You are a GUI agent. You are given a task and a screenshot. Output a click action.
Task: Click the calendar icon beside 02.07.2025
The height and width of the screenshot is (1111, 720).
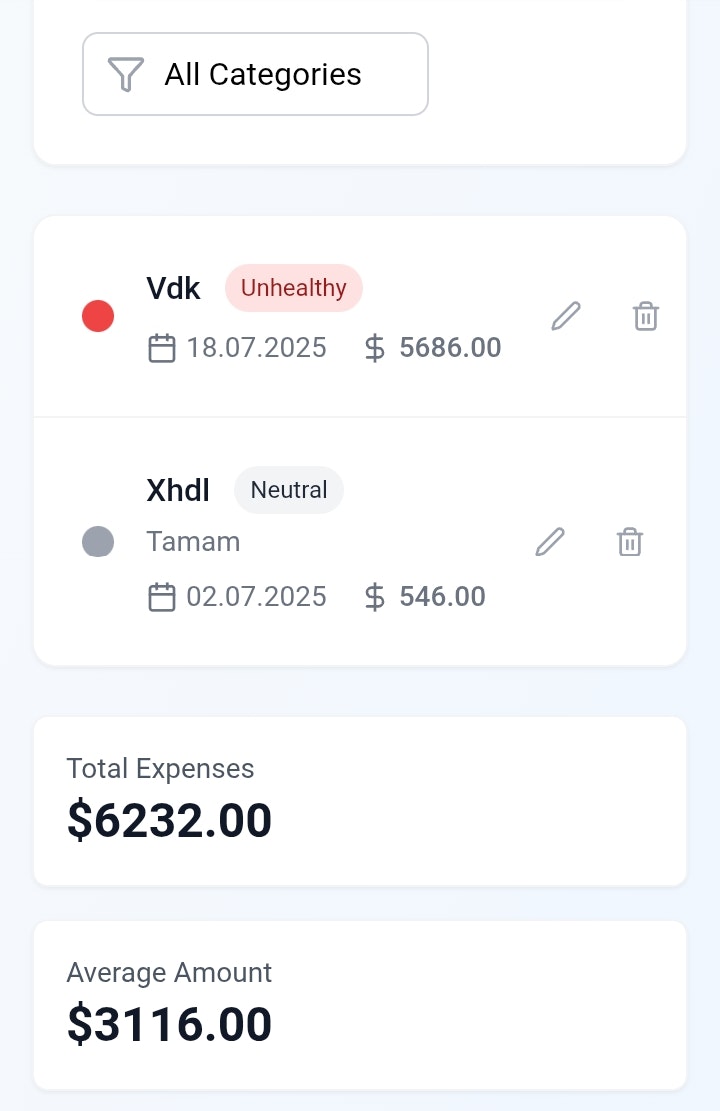click(161, 597)
